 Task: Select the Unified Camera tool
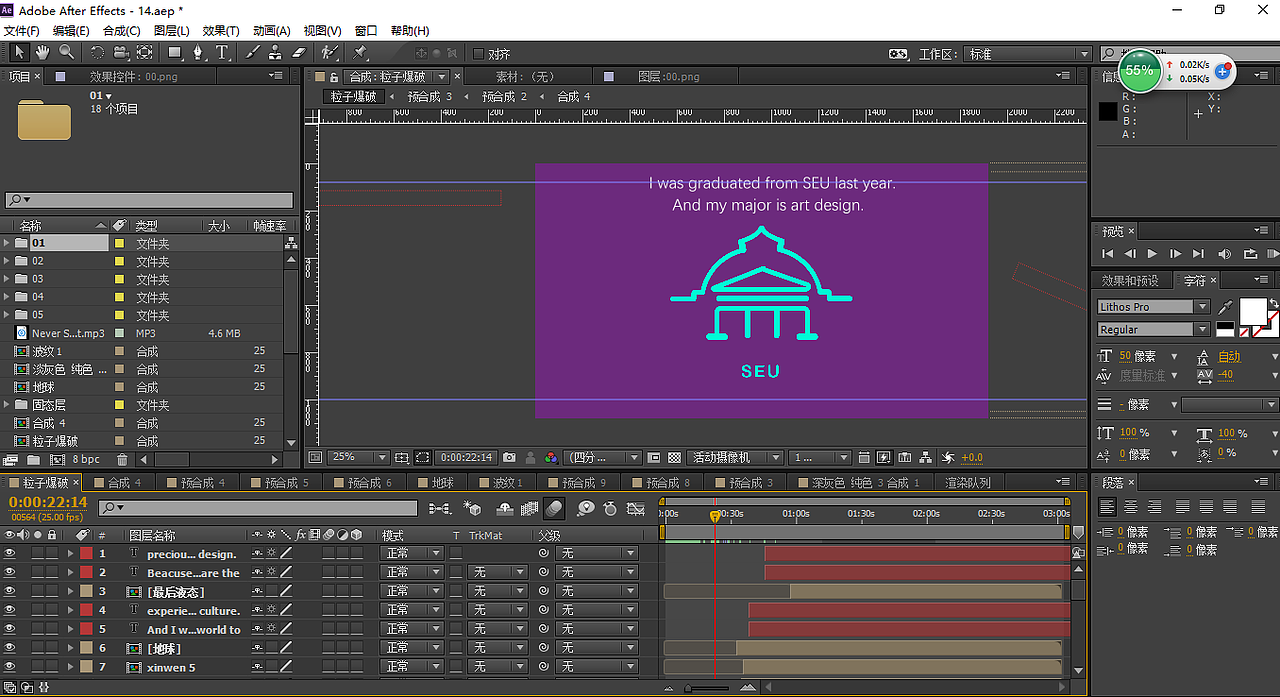(120, 53)
